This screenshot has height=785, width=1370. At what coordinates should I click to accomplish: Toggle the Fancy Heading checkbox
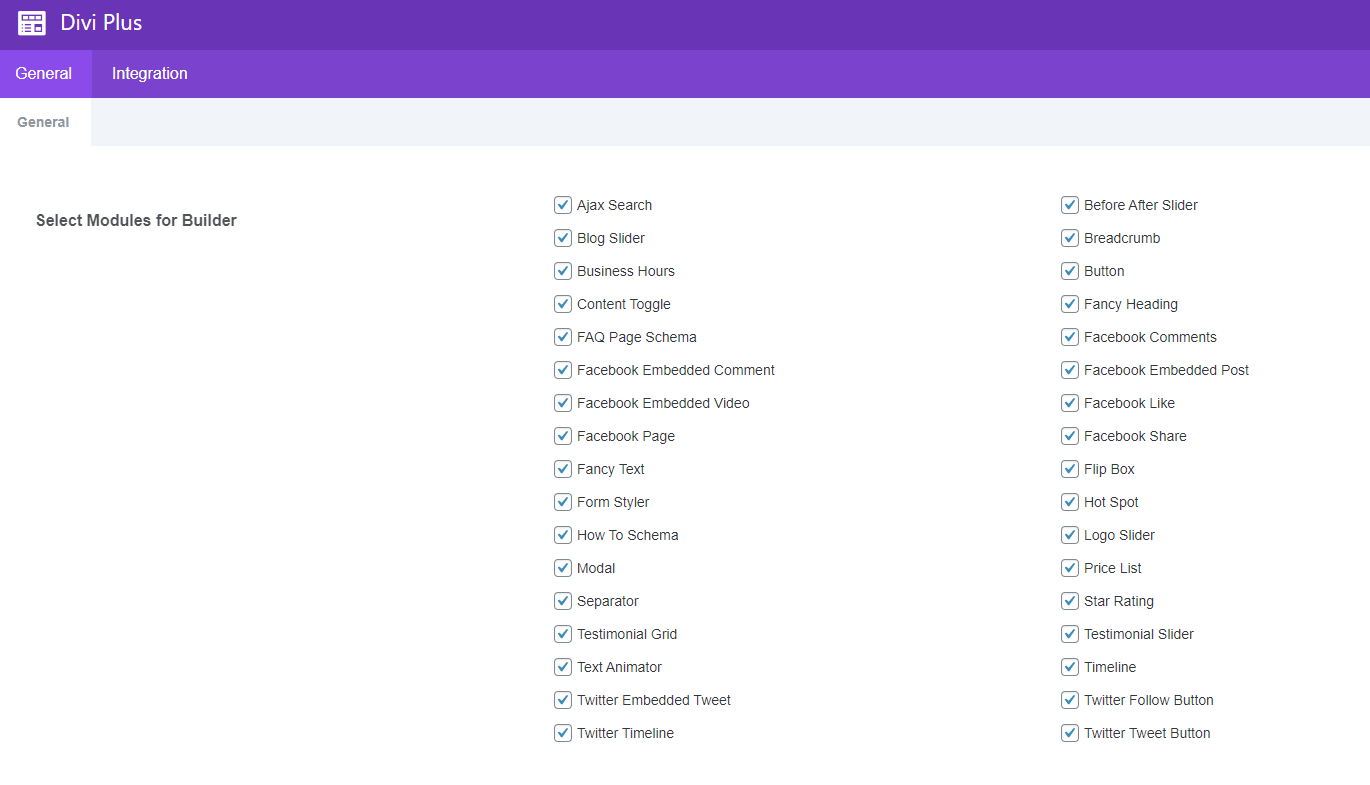click(x=1070, y=304)
